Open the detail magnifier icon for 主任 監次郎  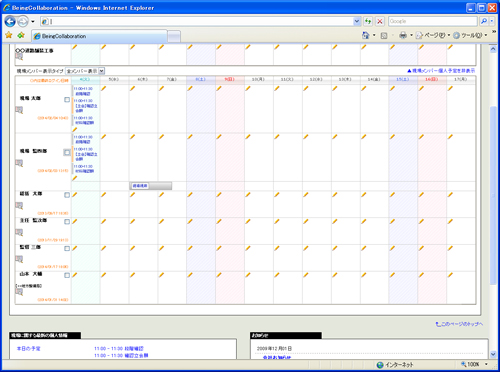click(19, 232)
